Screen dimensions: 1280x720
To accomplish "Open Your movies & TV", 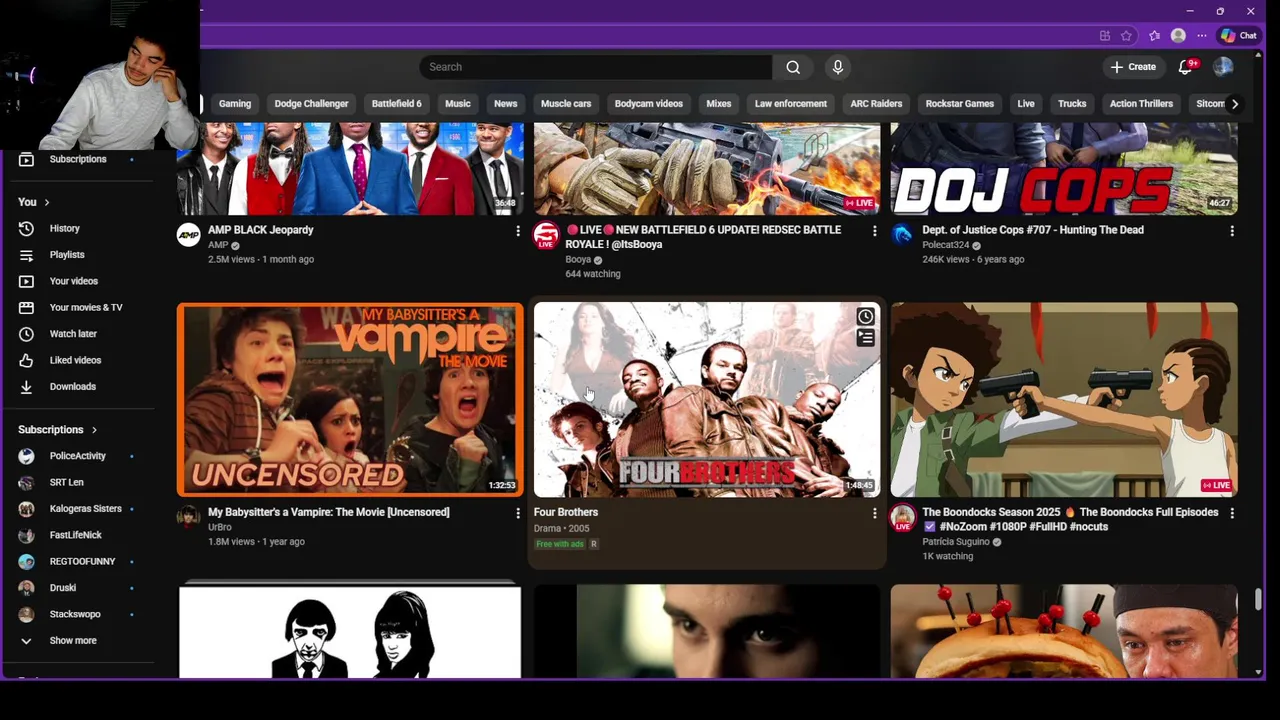I will [x=86, y=307].
